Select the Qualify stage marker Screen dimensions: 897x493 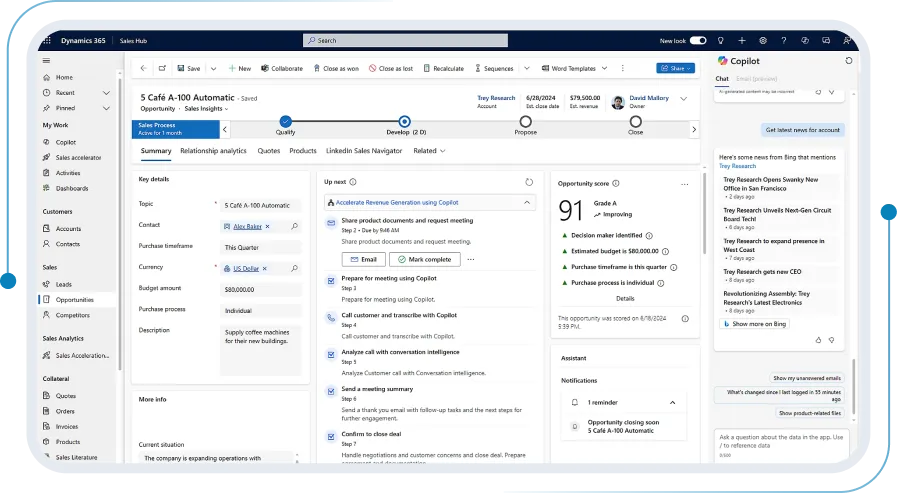[x=285, y=121]
